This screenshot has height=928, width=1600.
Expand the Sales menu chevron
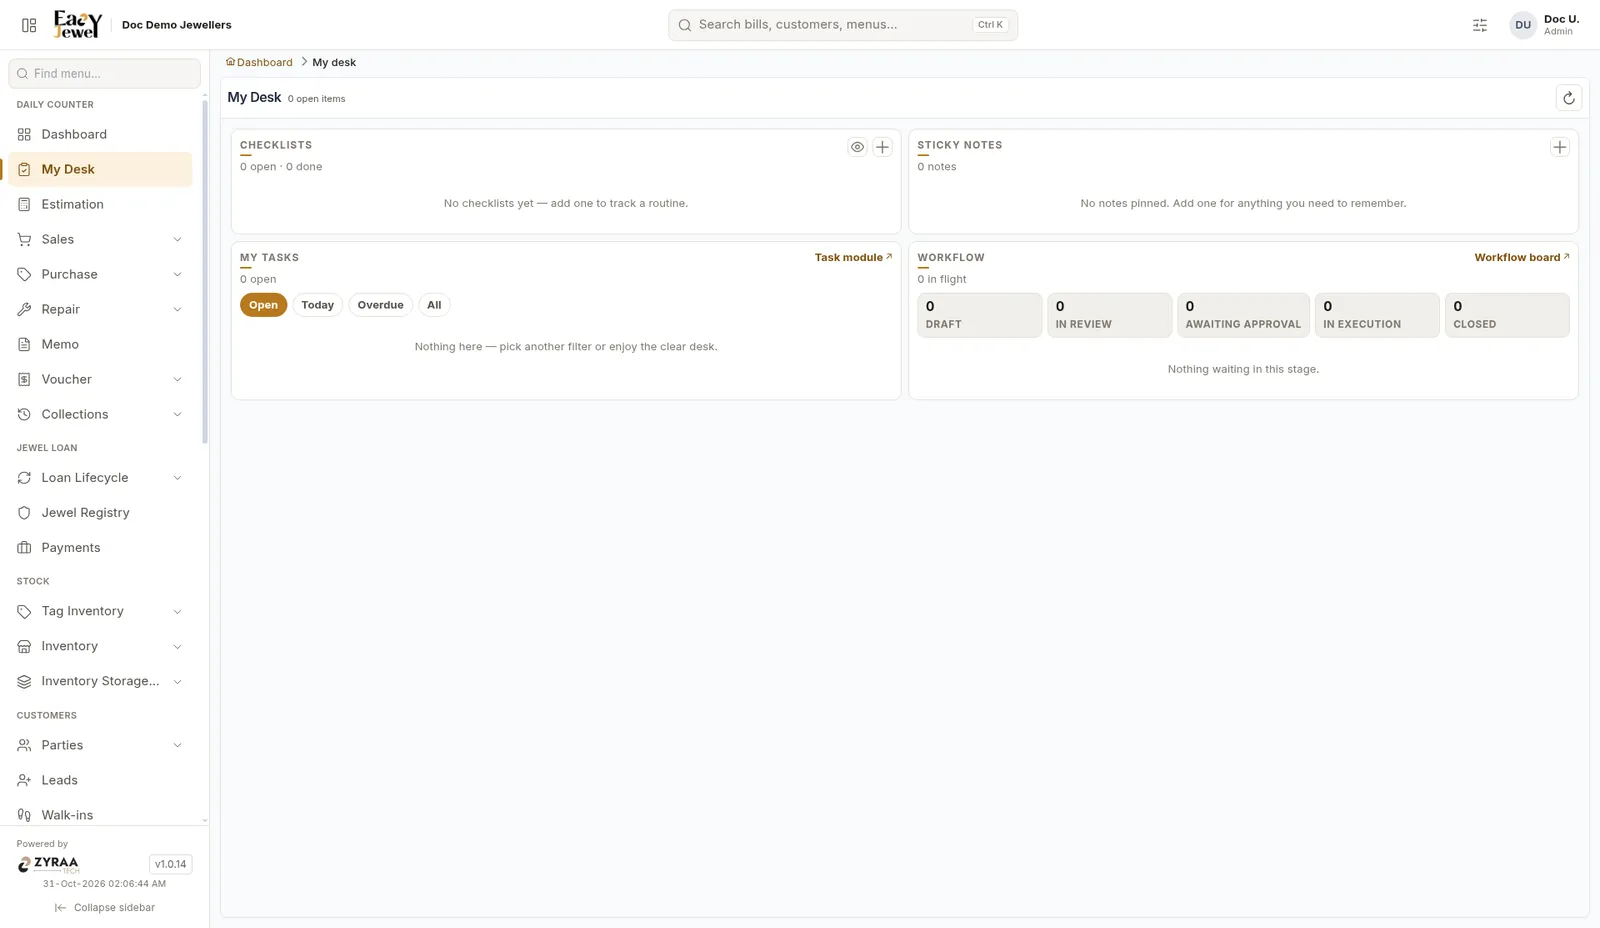[x=177, y=239]
